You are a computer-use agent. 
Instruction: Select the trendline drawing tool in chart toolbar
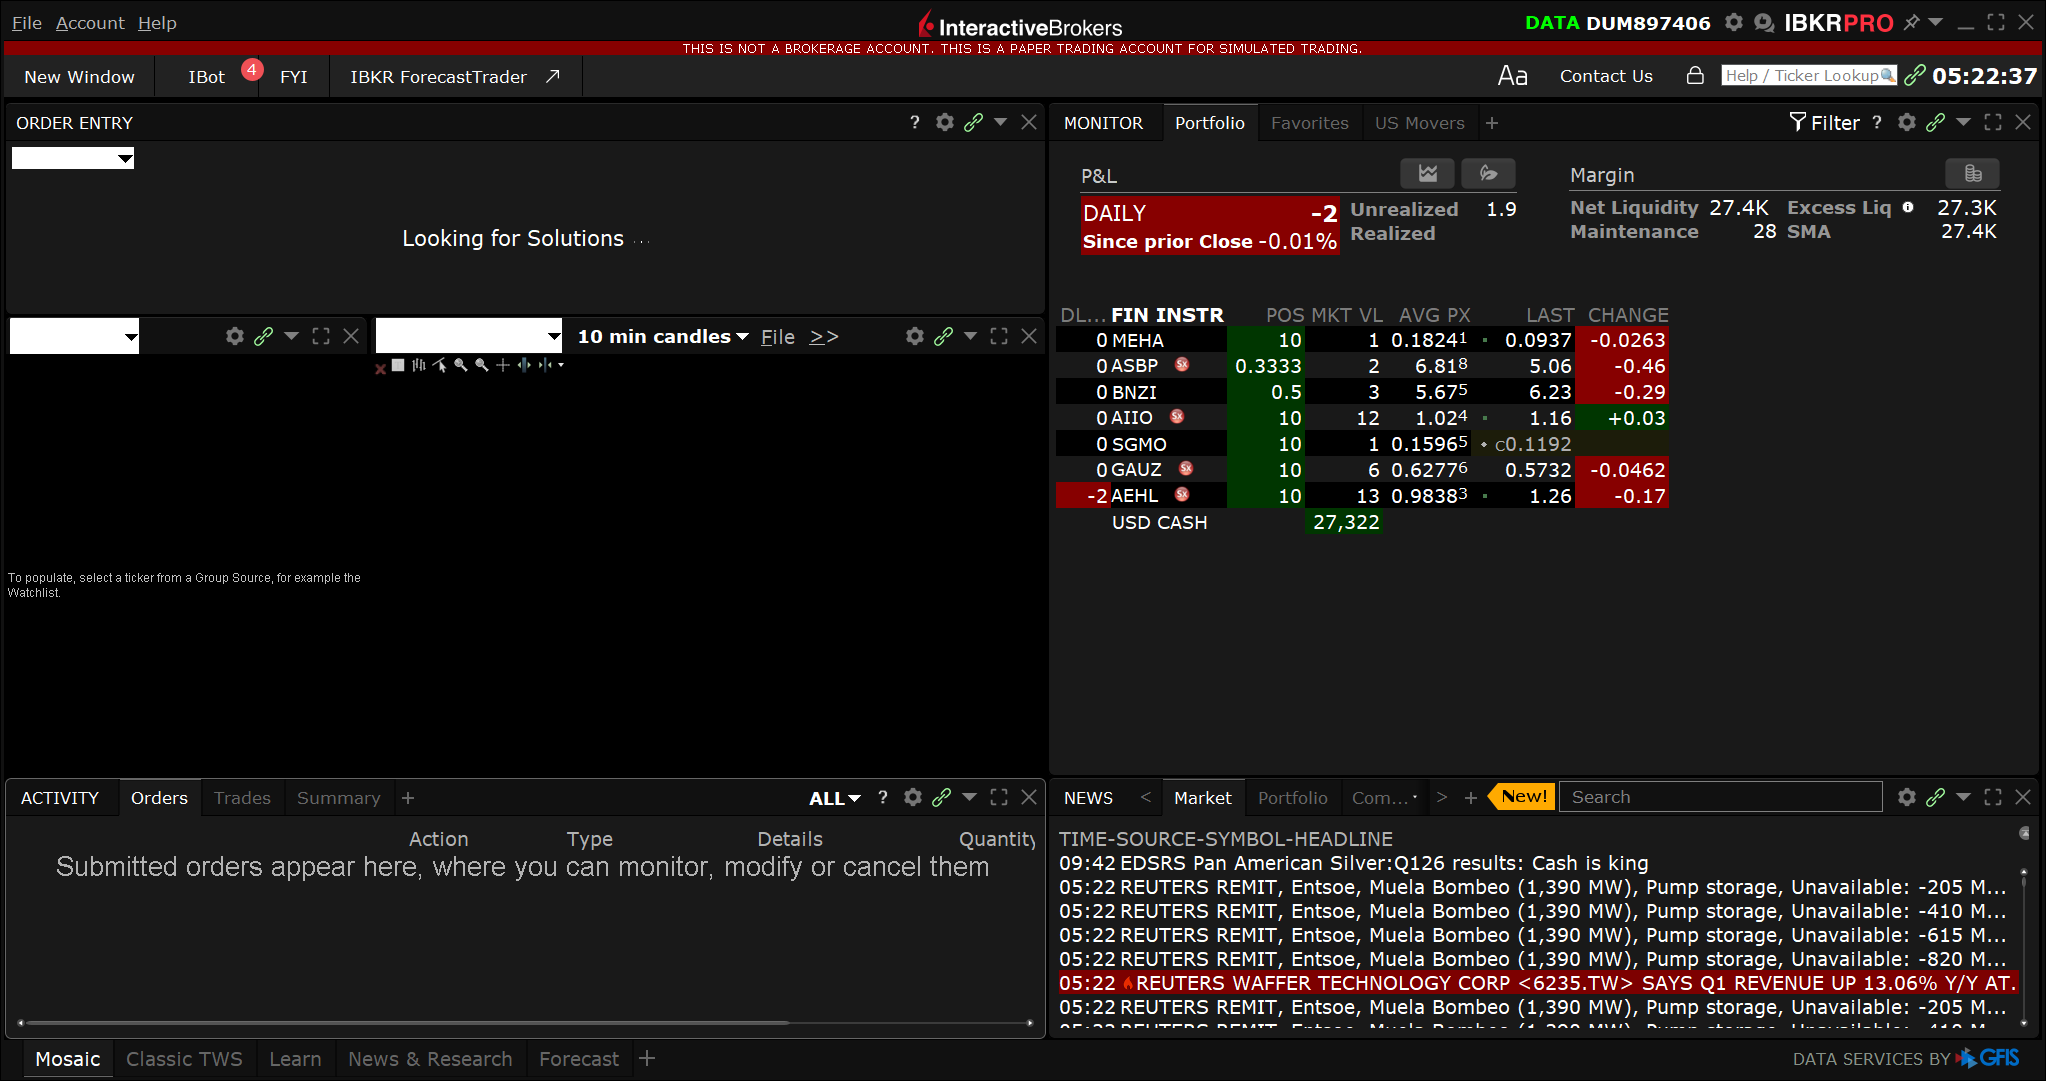(x=439, y=365)
